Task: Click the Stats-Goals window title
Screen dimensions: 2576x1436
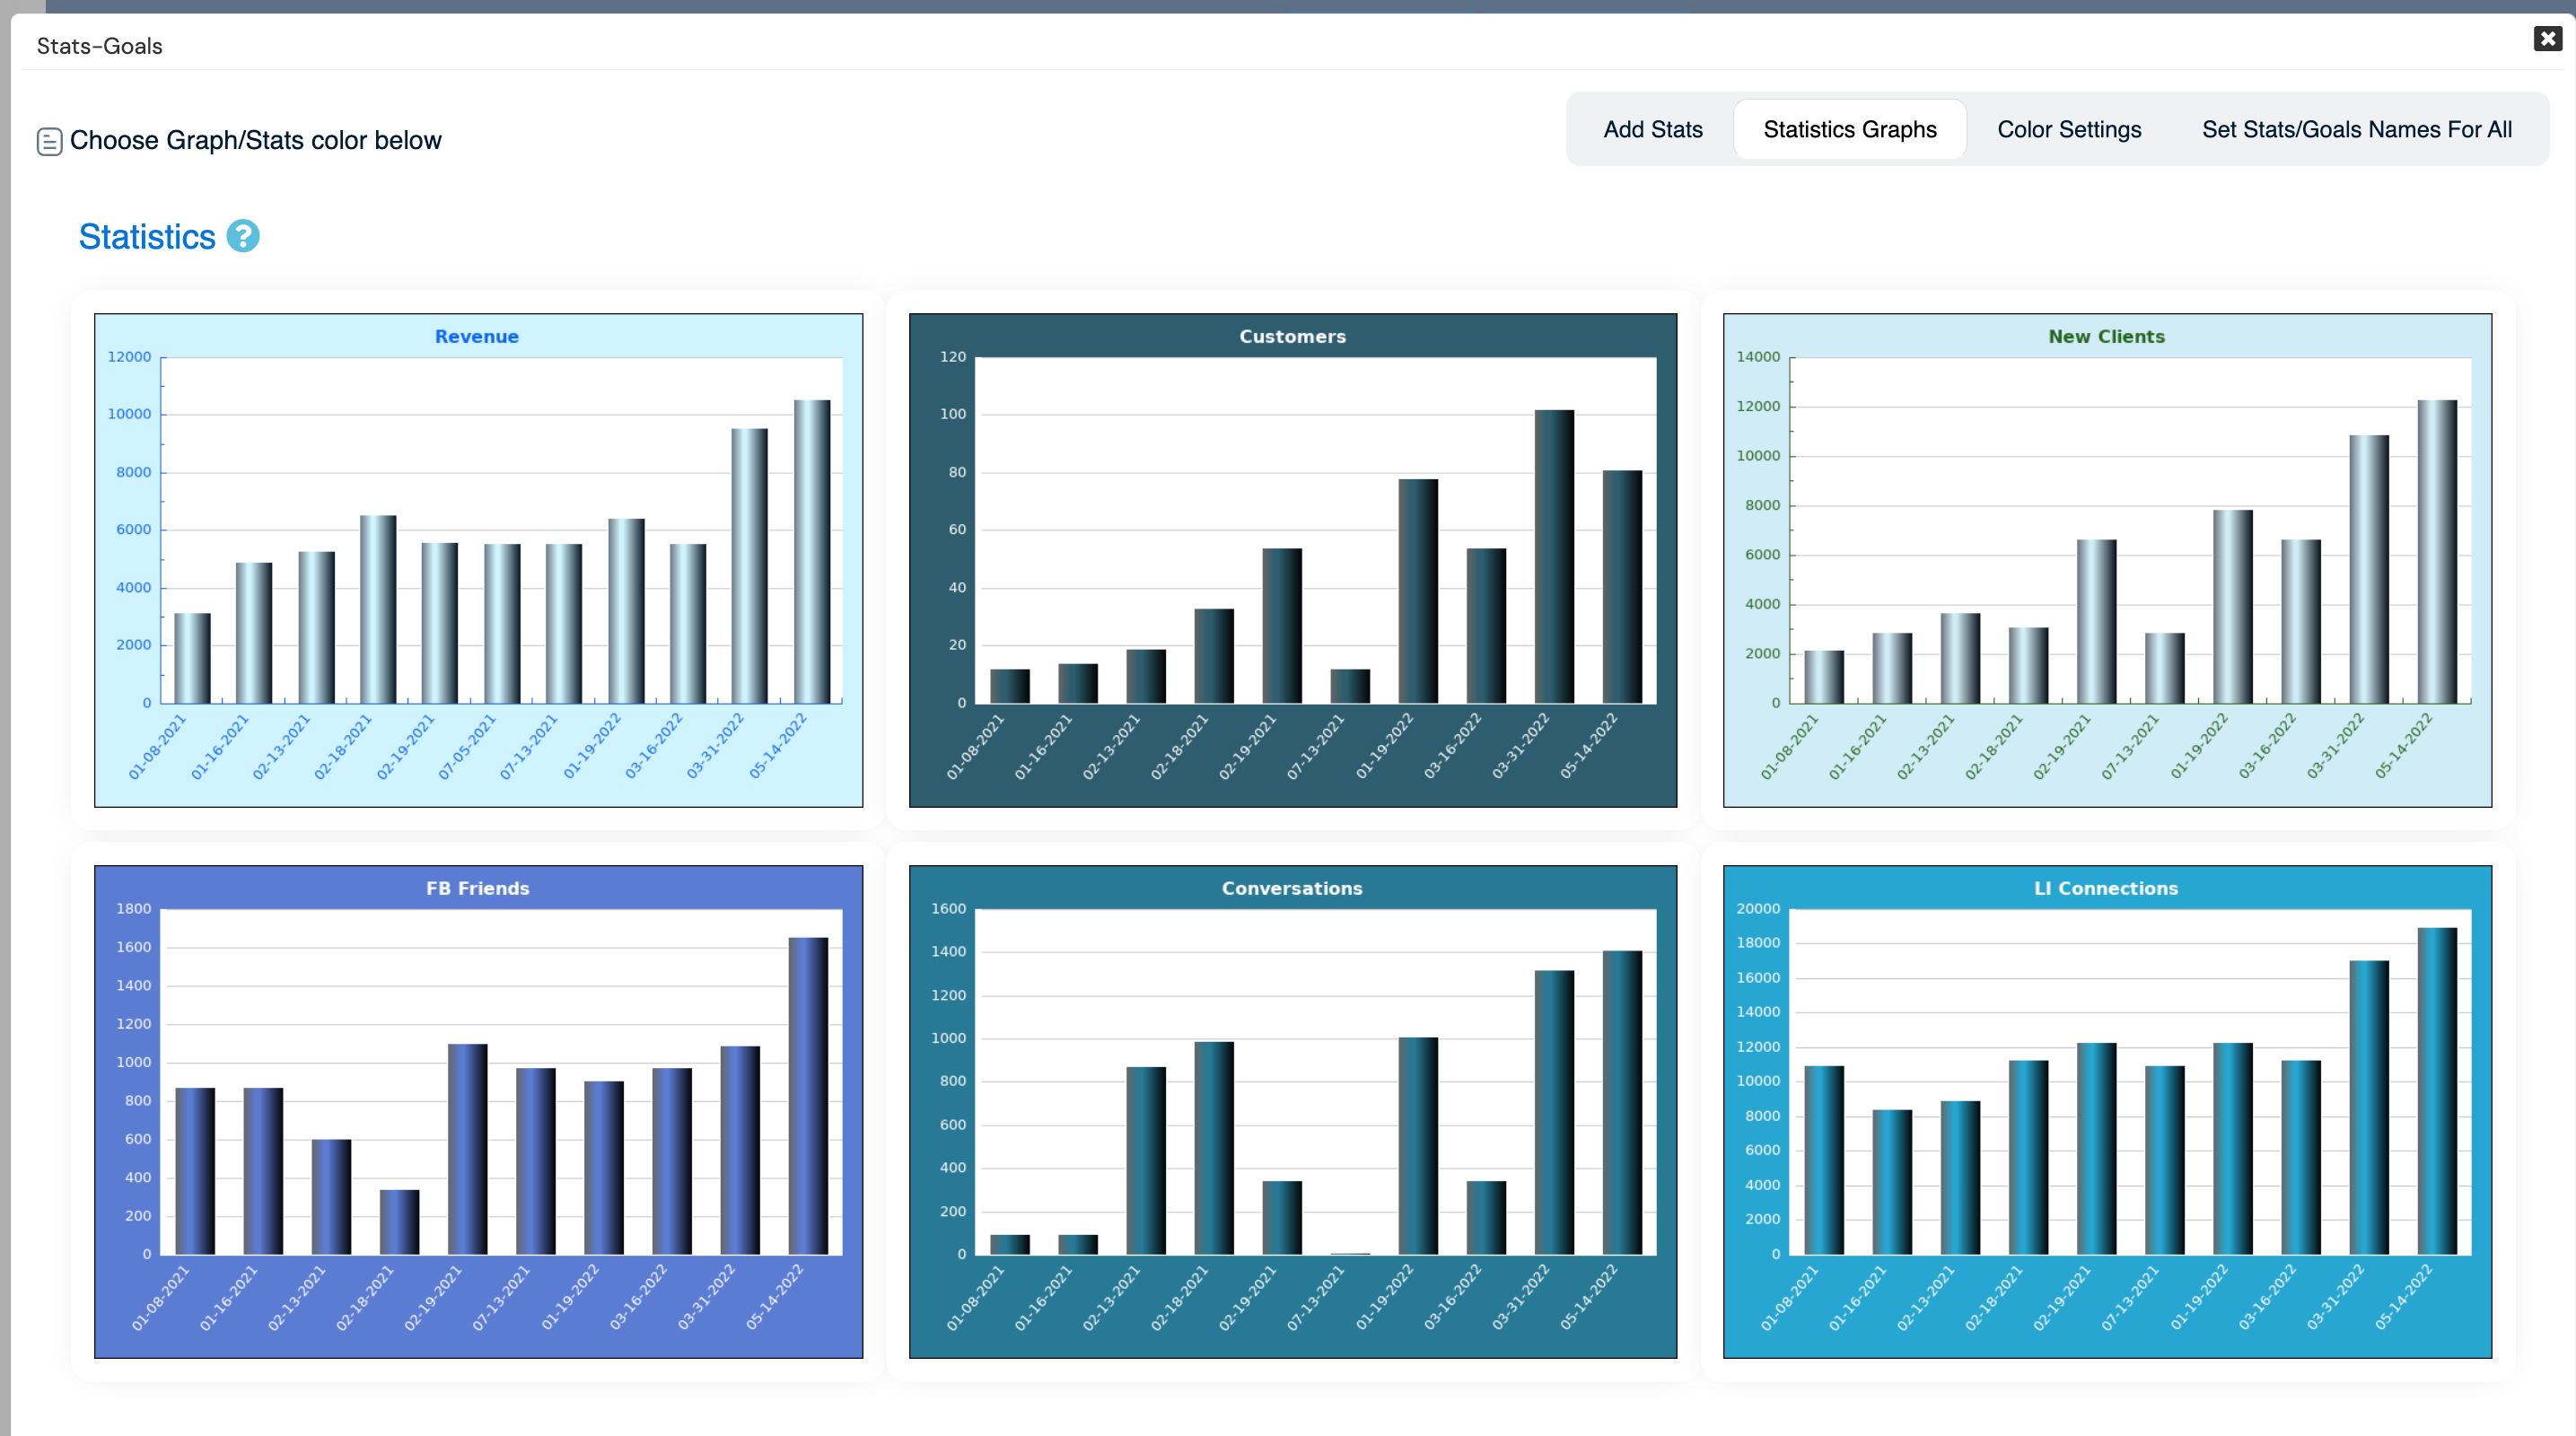Action: pyautogui.click(x=99, y=46)
